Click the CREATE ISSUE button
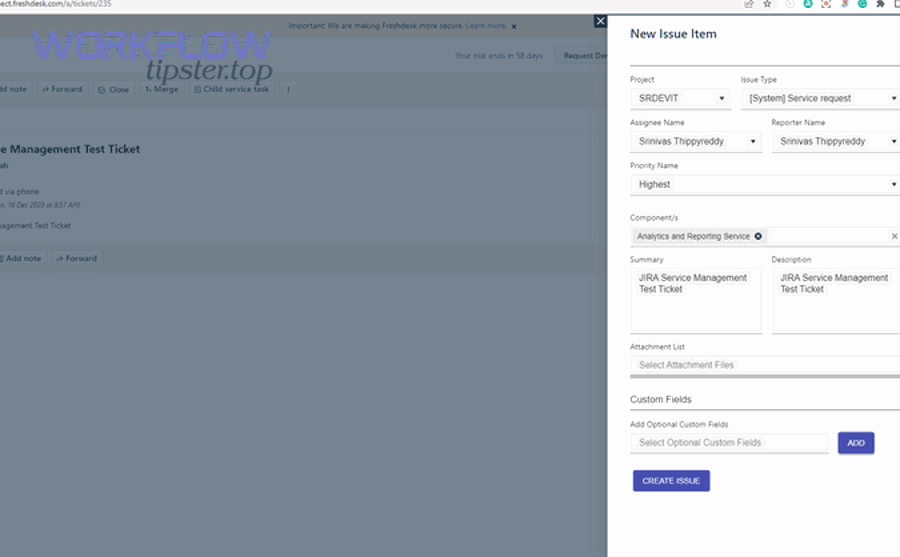 [671, 481]
